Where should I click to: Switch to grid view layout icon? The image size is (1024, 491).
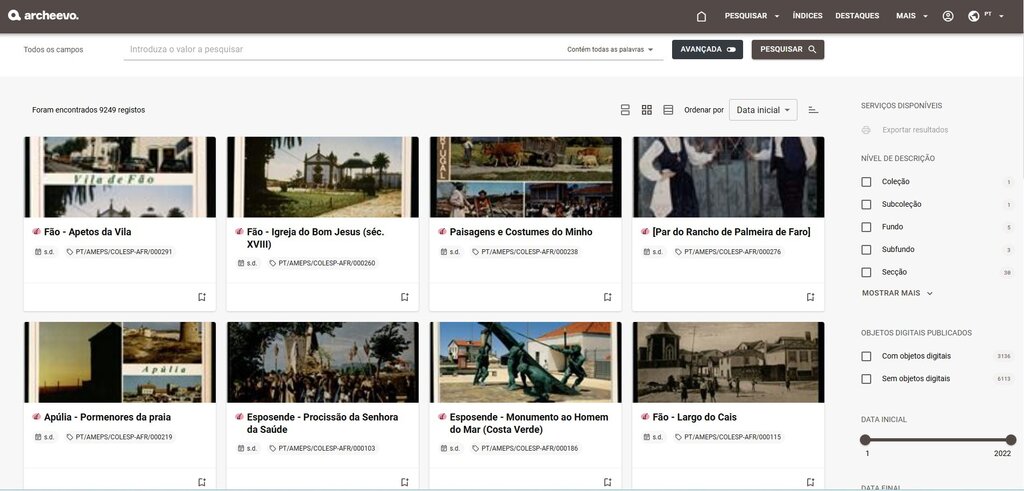tap(647, 110)
